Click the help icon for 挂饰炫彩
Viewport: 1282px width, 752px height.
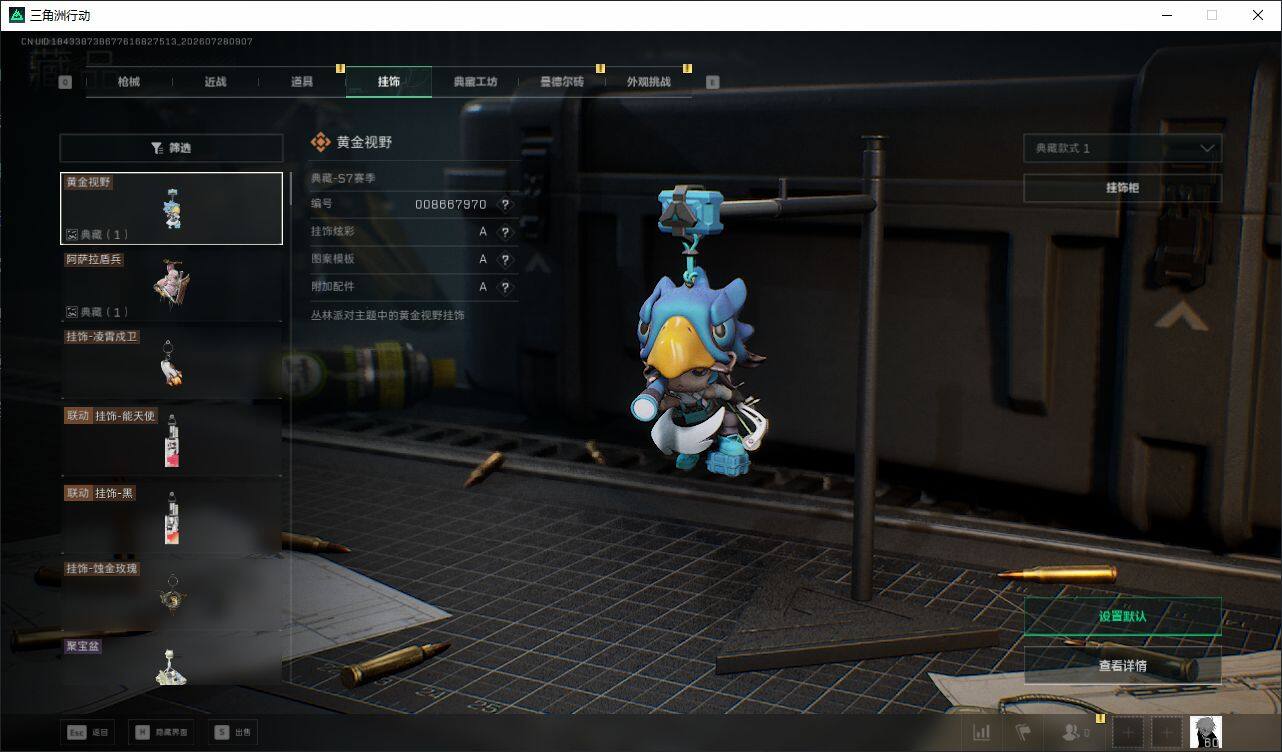tap(505, 232)
